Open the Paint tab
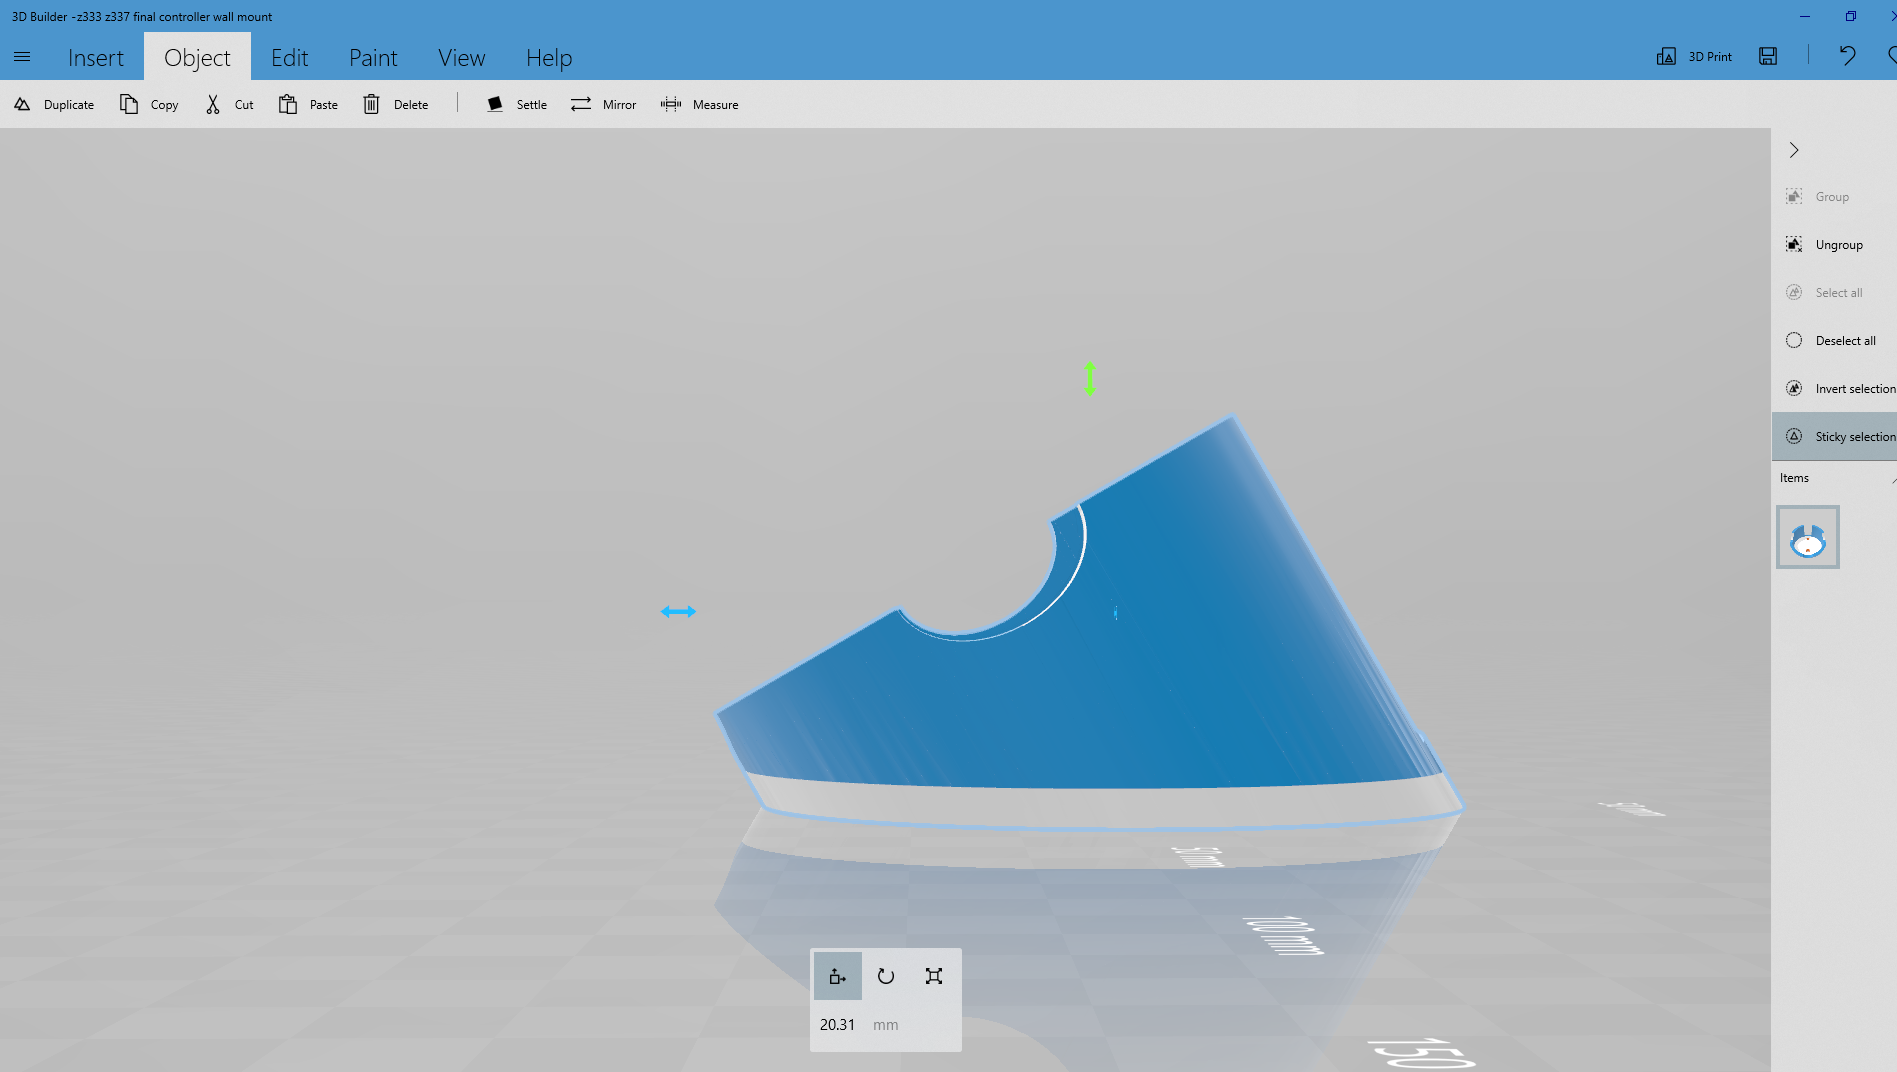The image size is (1897, 1072). click(373, 57)
